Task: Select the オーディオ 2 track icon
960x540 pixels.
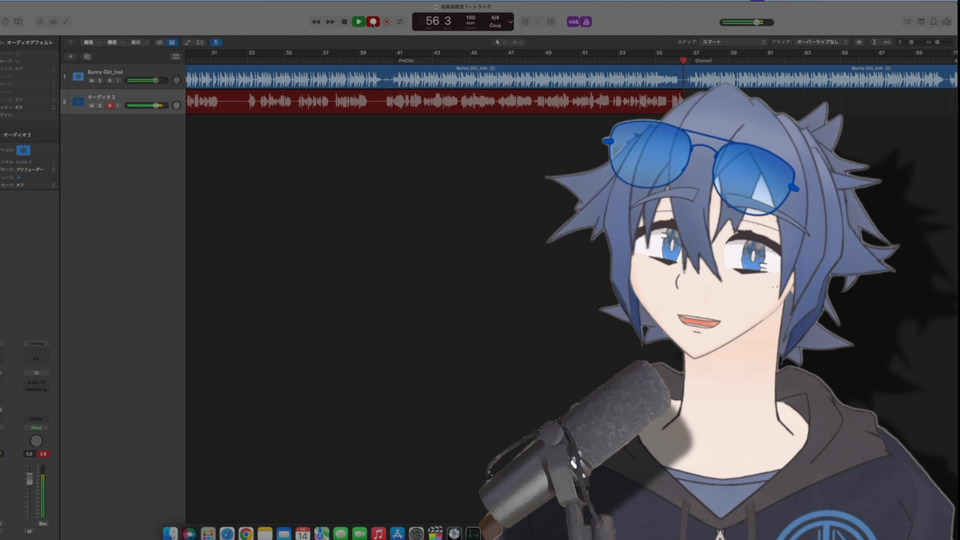Action: pos(78,102)
